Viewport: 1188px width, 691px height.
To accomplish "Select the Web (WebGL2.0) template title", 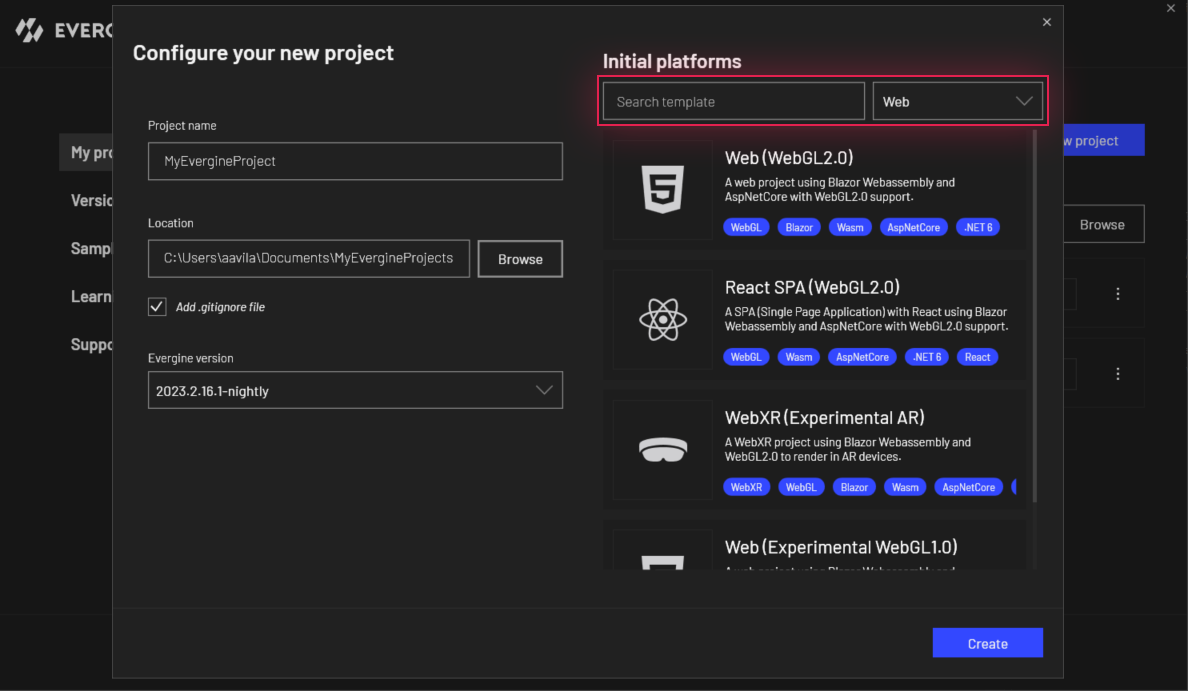I will pyautogui.click(x=789, y=158).
